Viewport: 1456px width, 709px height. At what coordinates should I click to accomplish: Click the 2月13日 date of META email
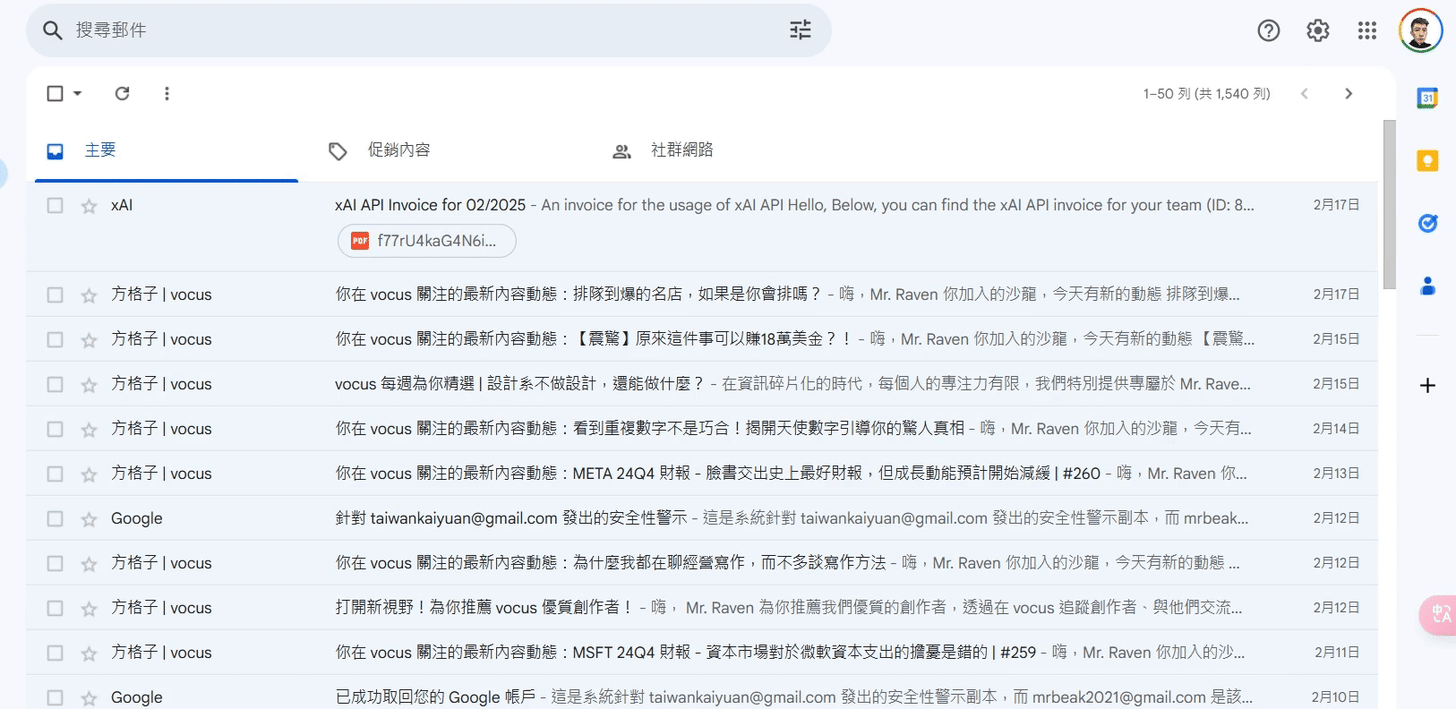click(1336, 474)
